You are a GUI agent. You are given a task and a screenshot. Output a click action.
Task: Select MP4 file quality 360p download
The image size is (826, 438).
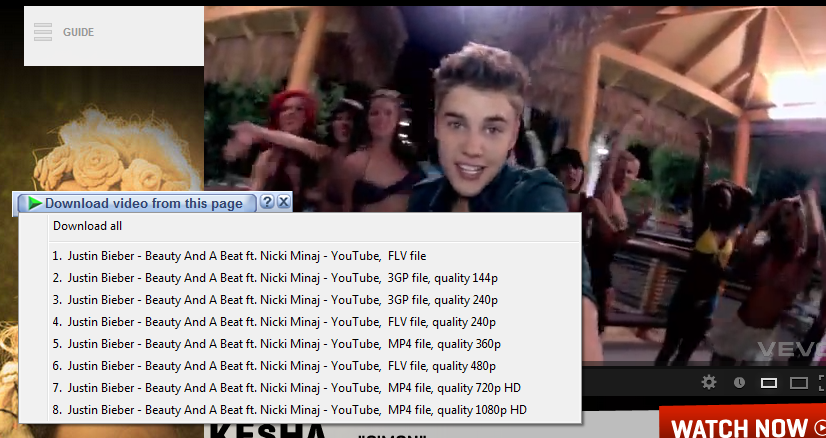coord(300,344)
